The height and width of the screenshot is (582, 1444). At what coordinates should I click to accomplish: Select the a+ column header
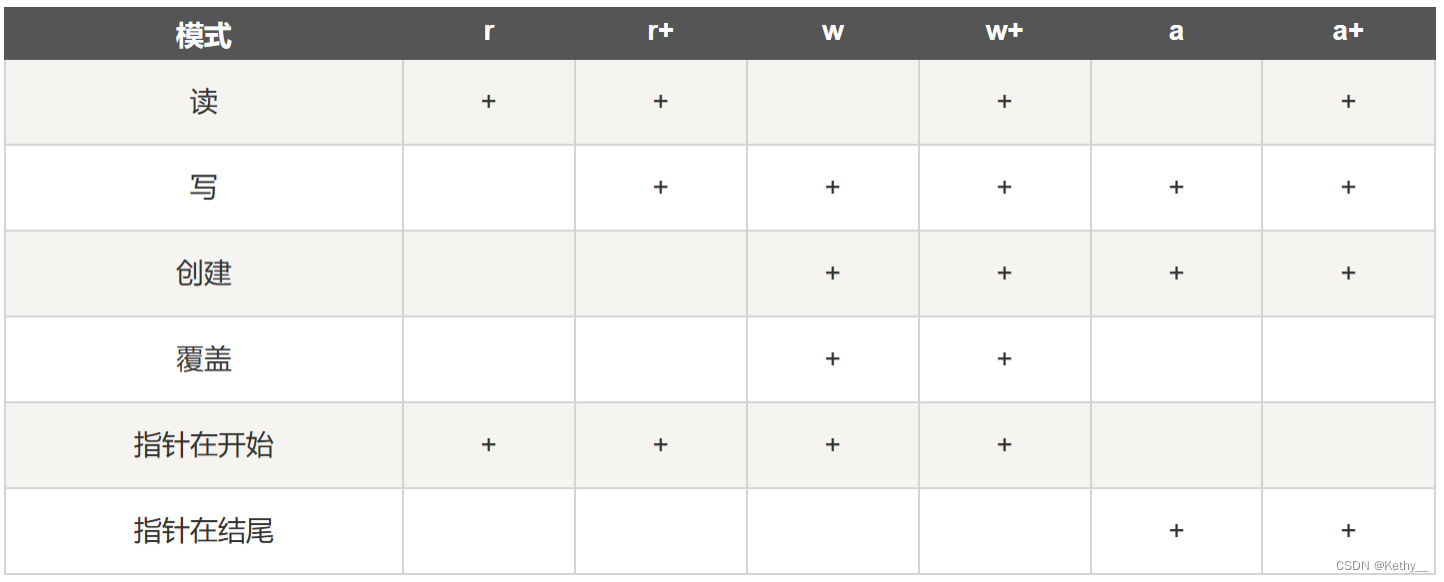click(x=1348, y=32)
